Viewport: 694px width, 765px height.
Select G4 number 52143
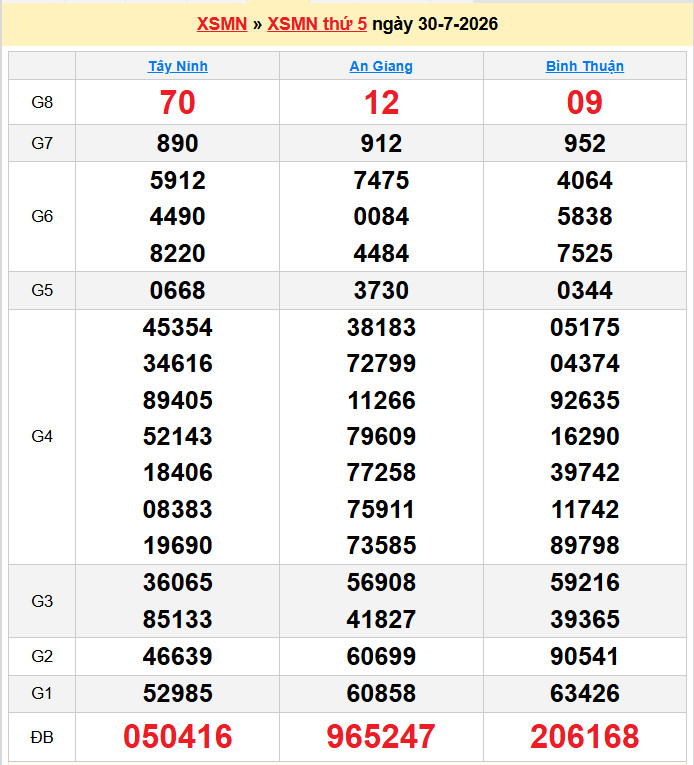(x=178, y=436)
